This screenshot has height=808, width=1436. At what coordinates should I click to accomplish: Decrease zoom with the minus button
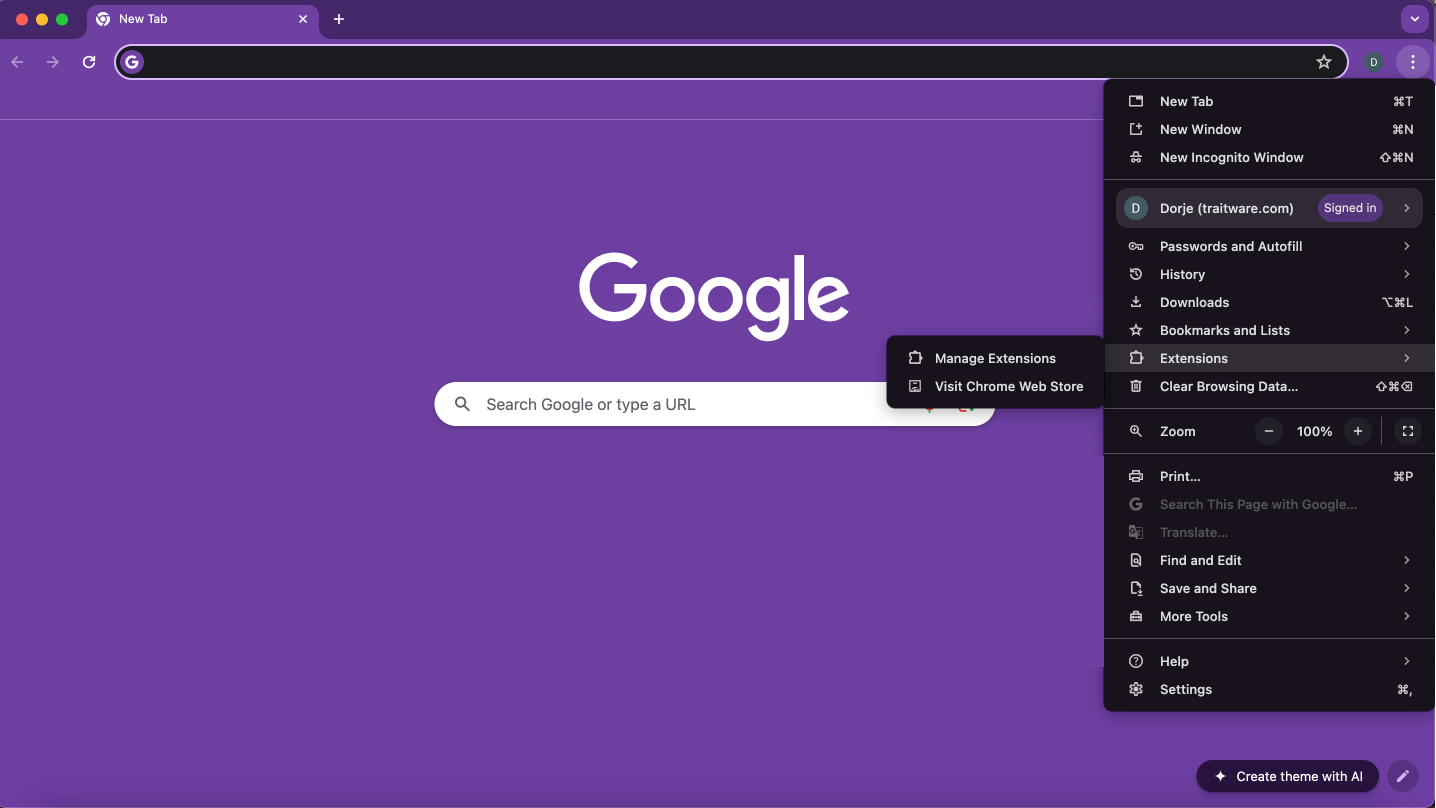[1269, 431]
